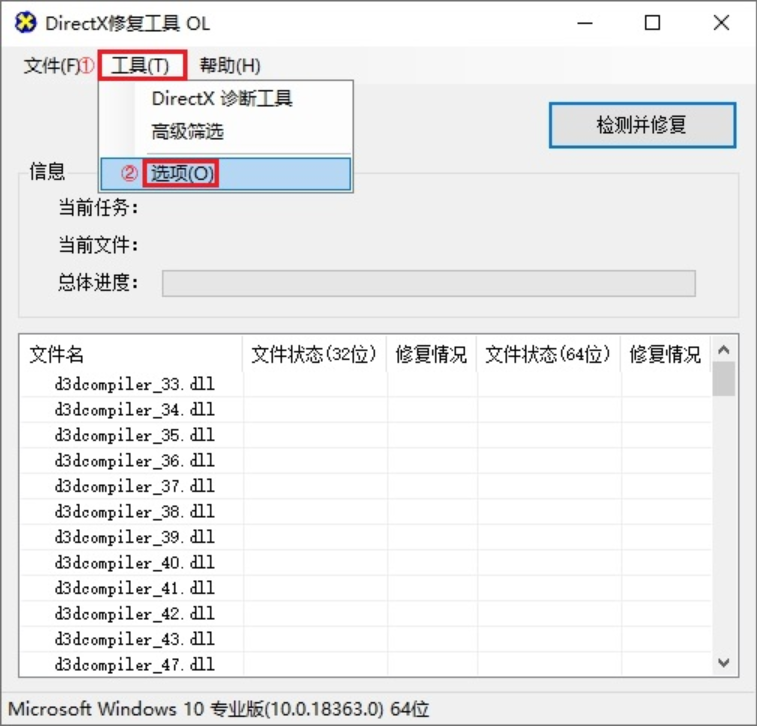Click the 文件名 column header
The width and height of the screenshot is (757, 726).
[130, 354]
